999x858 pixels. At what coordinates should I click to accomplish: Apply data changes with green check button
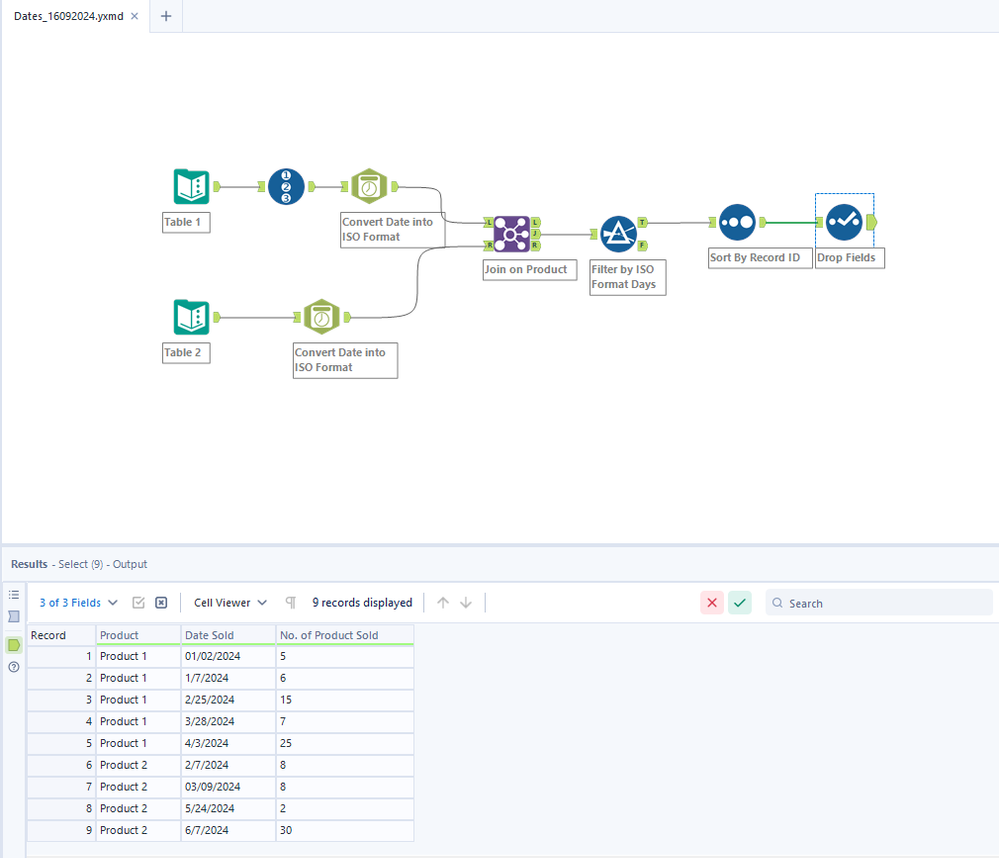click(740, 603)
